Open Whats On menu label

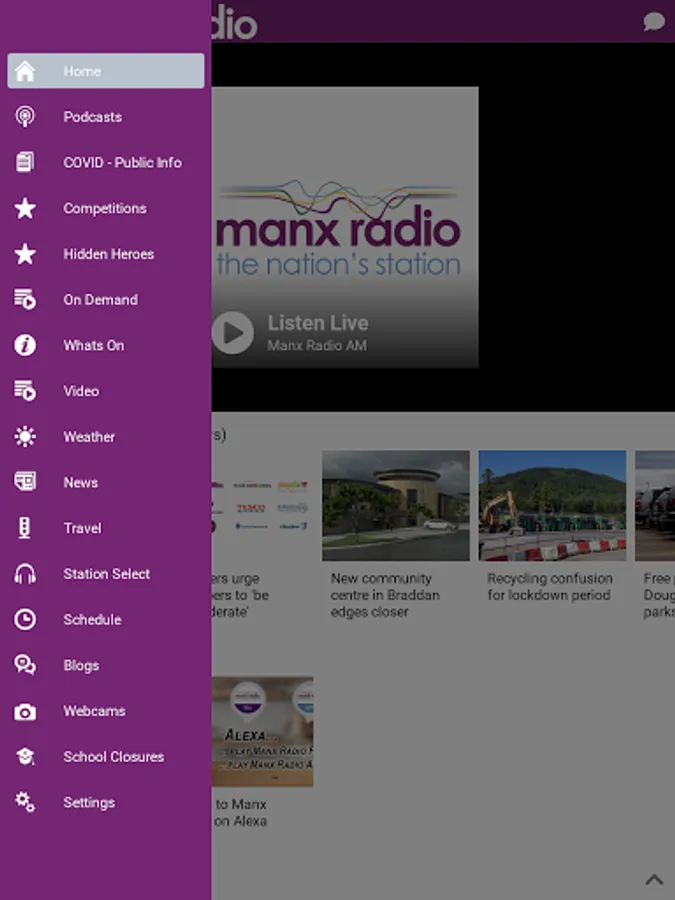(94, 345)
